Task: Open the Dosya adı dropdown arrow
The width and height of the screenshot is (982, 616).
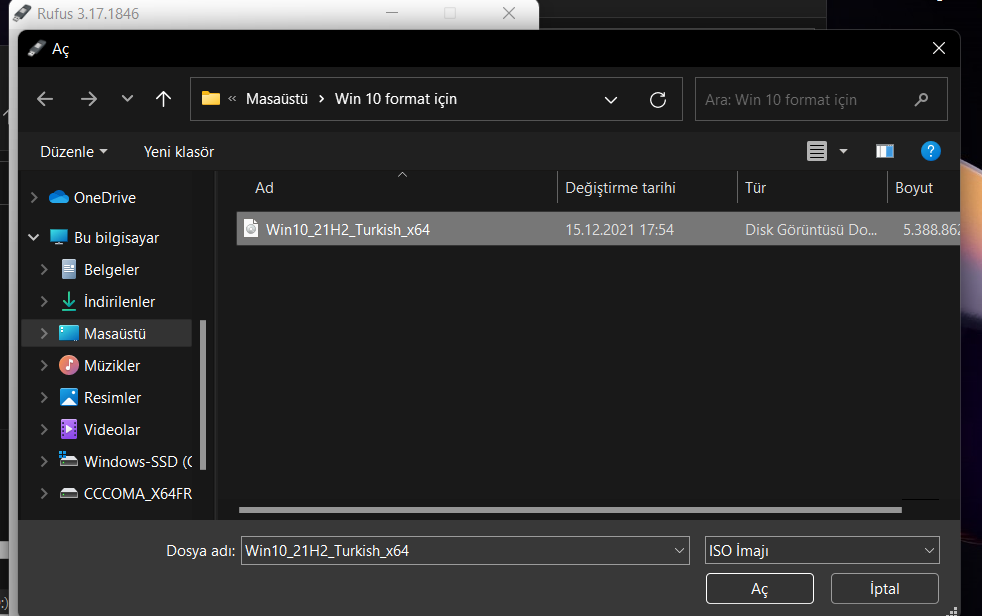Action: click(x=679, y=550)
